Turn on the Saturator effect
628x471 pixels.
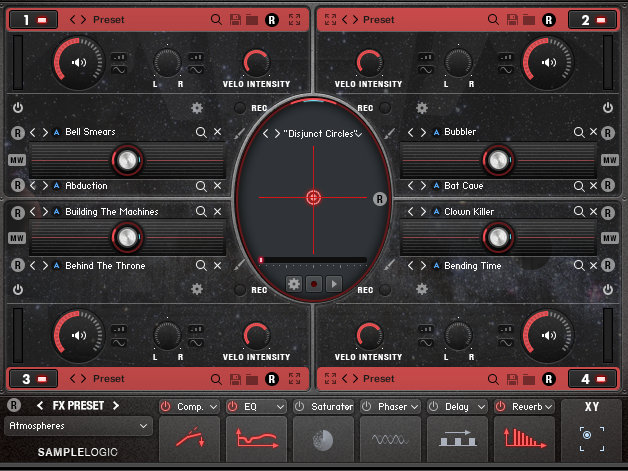tap(299, 407)
